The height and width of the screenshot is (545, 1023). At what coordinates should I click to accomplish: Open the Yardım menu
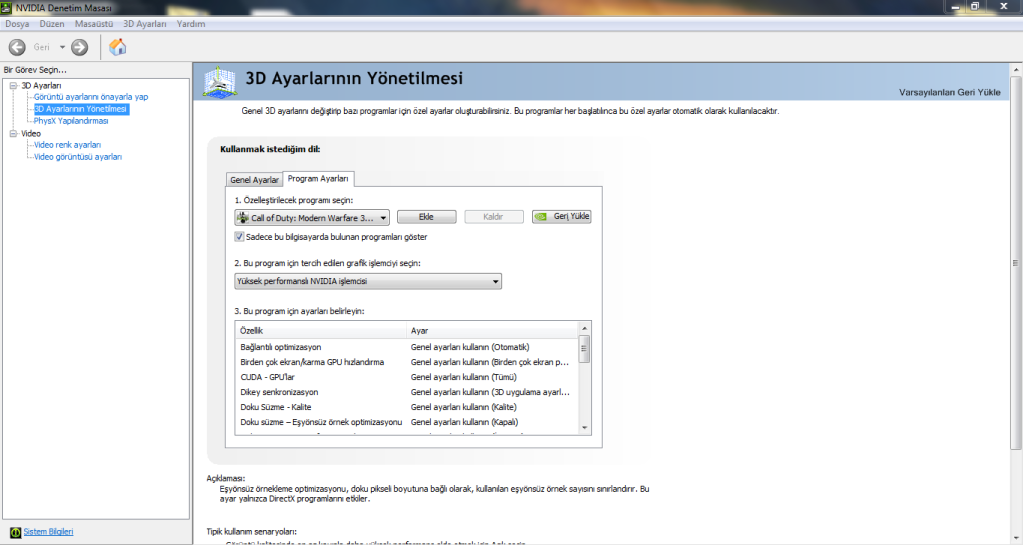[191, 23]
